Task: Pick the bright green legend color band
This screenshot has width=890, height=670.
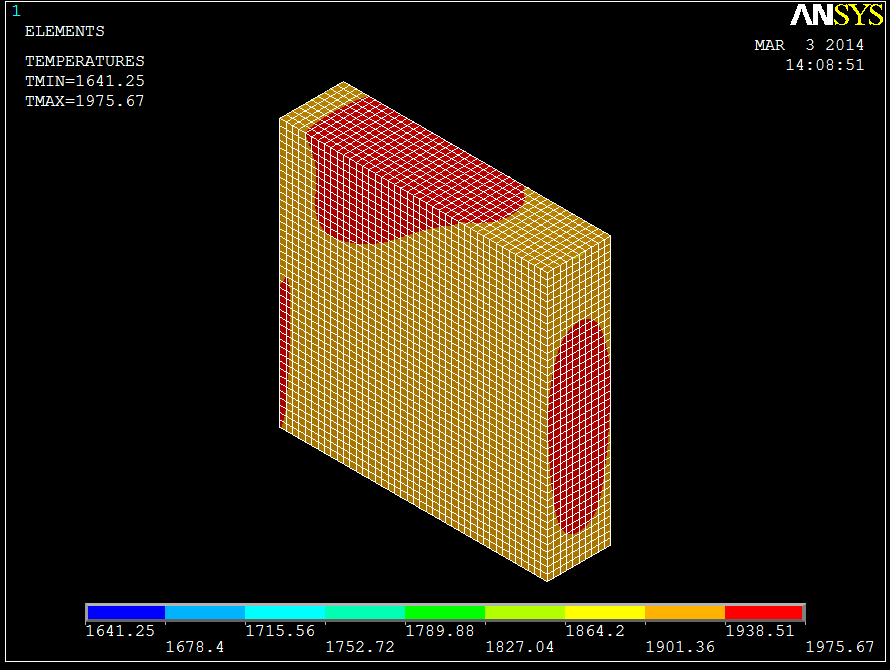Action: (x=445, y=612)
